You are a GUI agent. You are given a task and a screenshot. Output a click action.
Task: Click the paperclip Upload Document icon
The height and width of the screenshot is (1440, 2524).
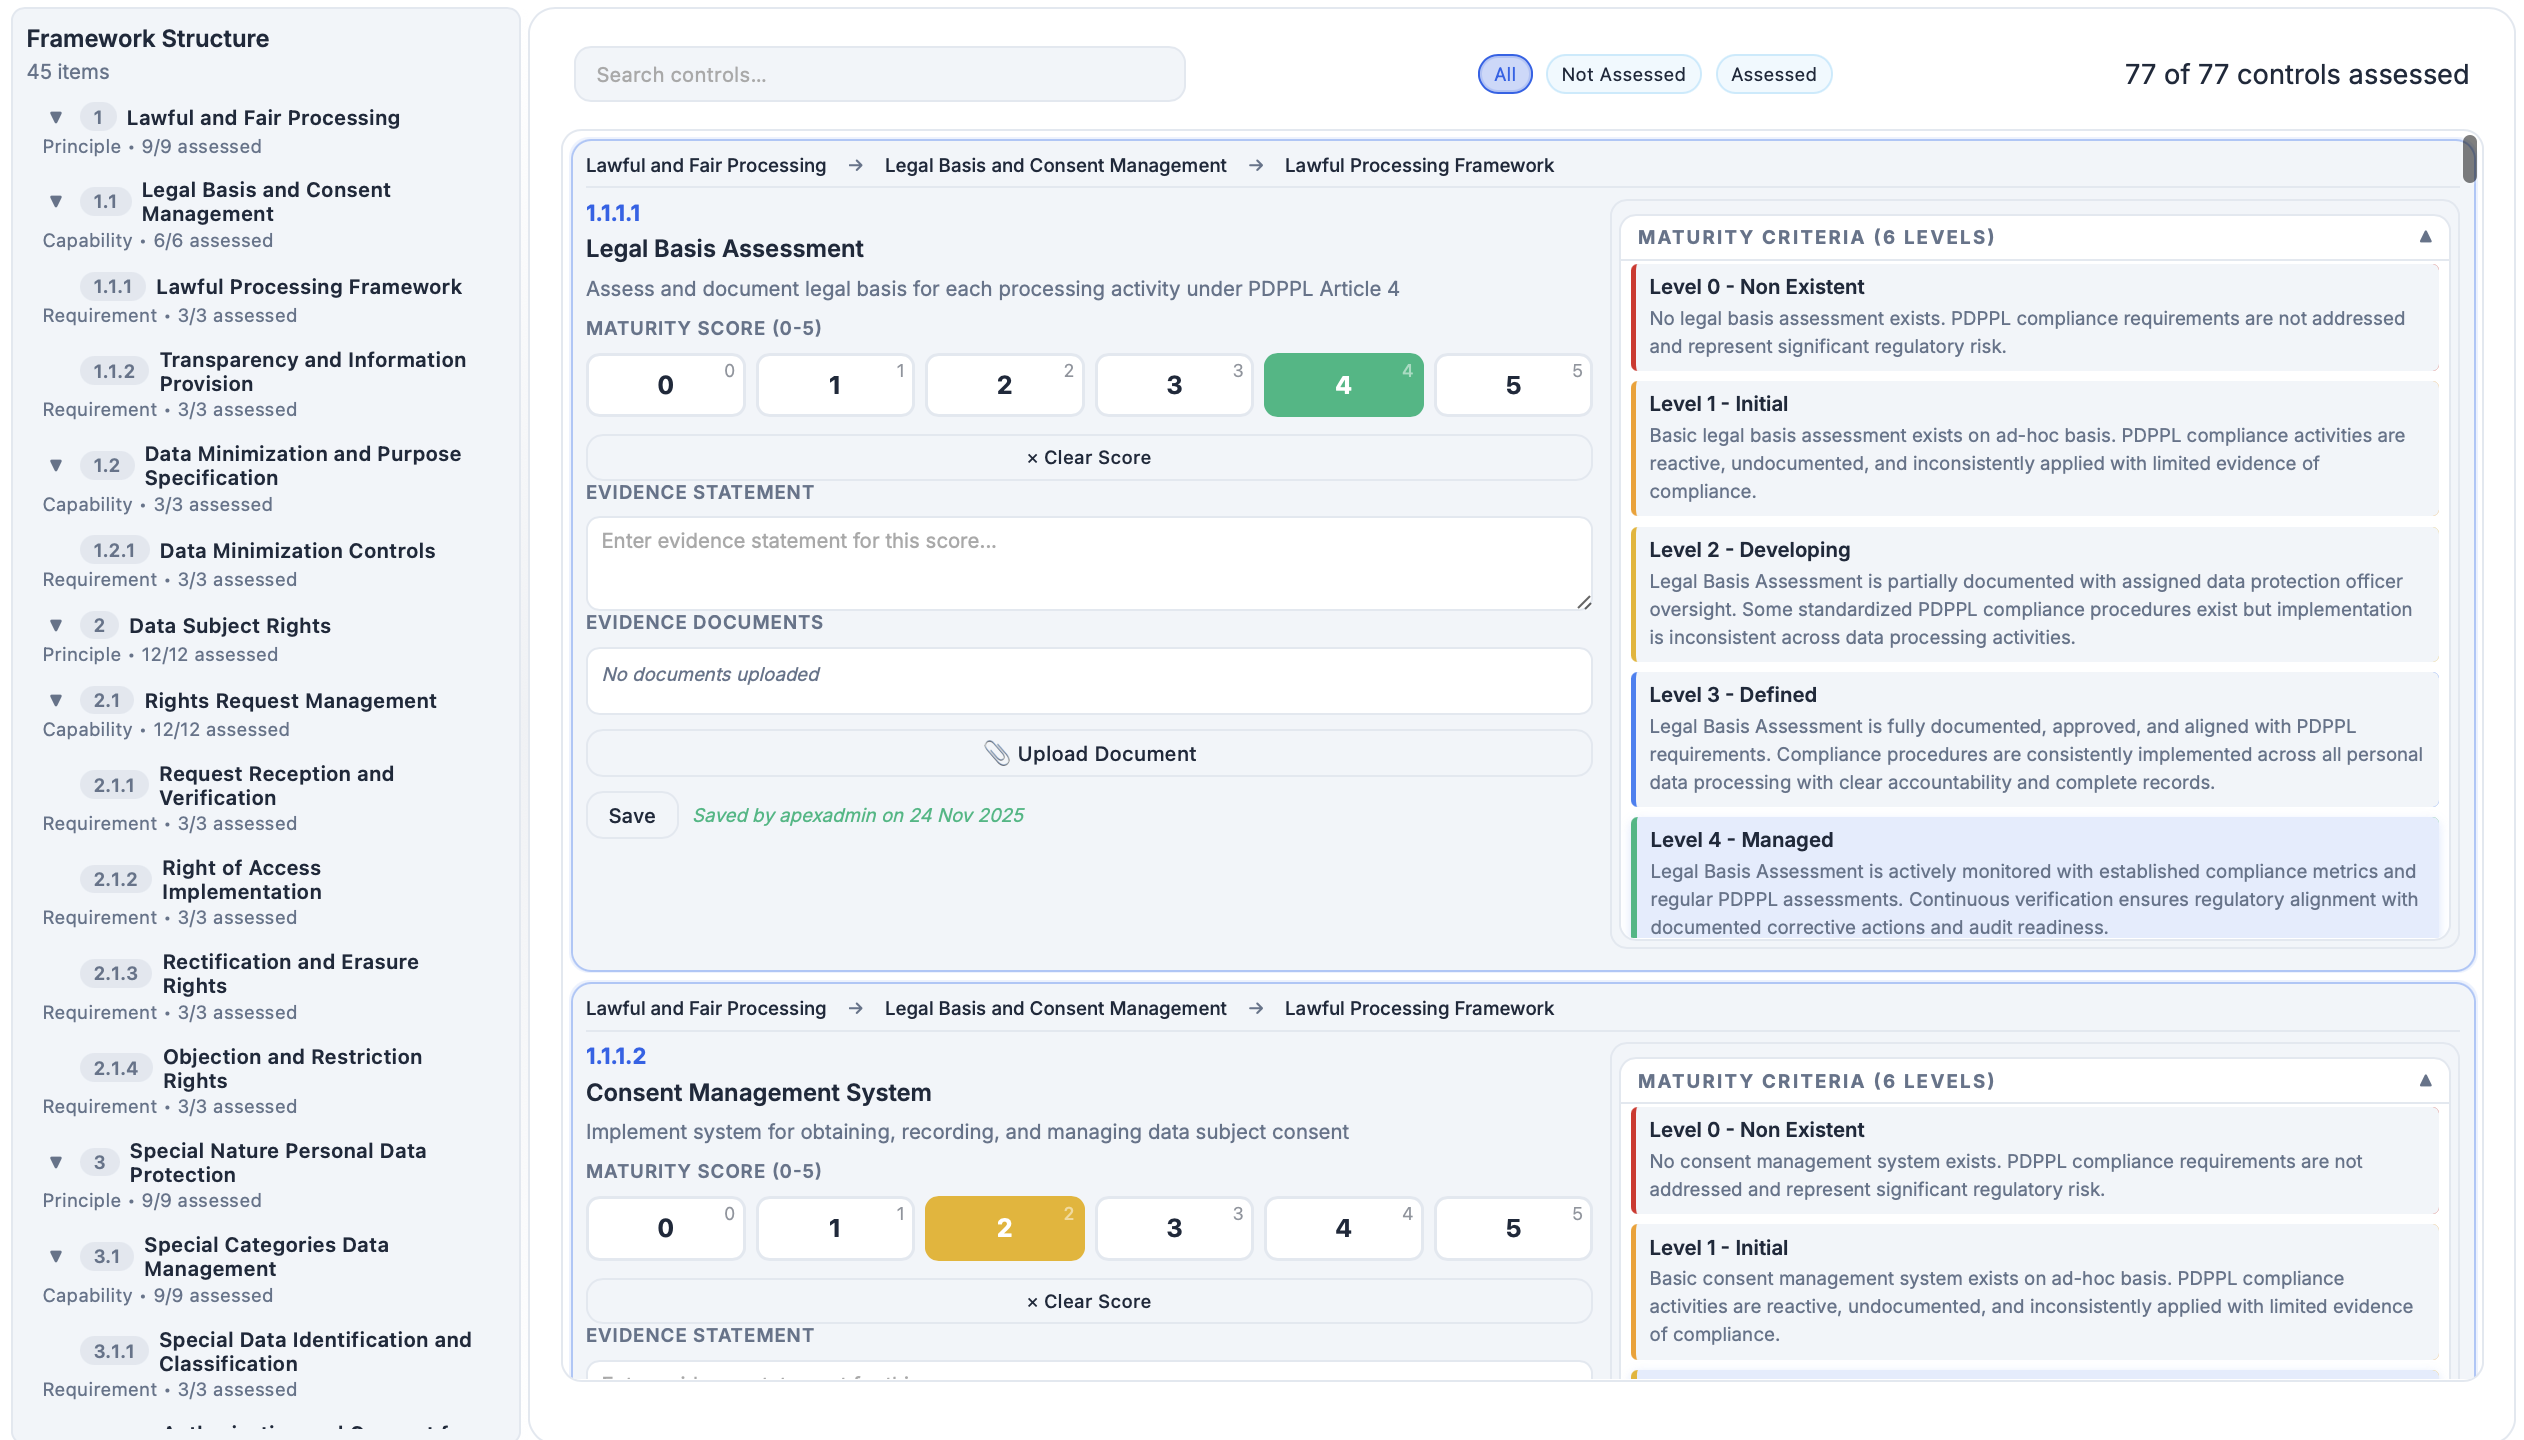[x=998, y=753]
